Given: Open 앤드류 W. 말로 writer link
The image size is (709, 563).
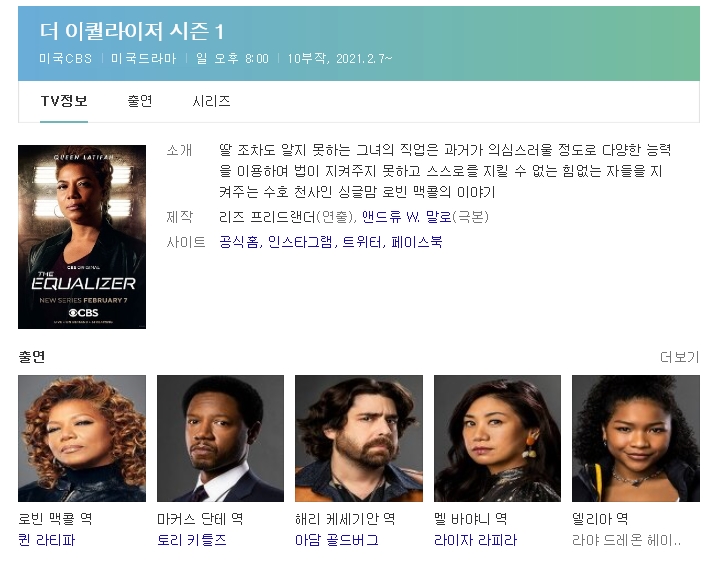Looking at the screenshot, I should pos(407,217).
